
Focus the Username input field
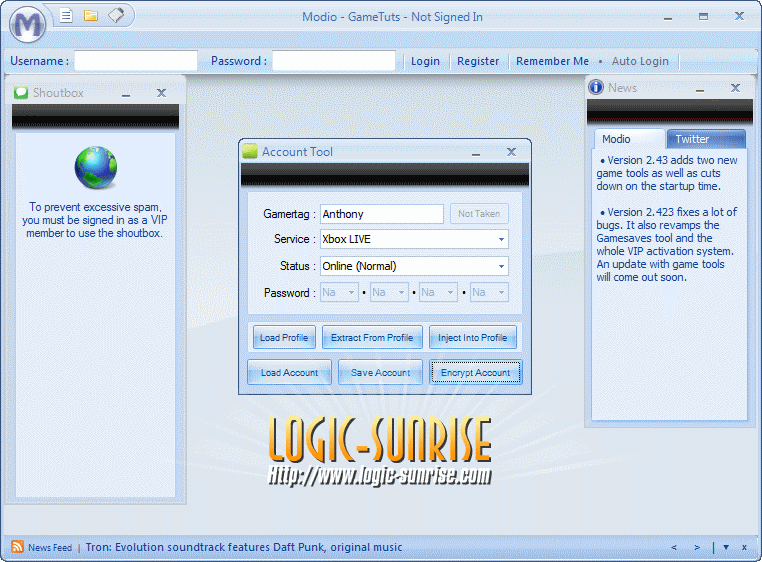click(136, 61)
